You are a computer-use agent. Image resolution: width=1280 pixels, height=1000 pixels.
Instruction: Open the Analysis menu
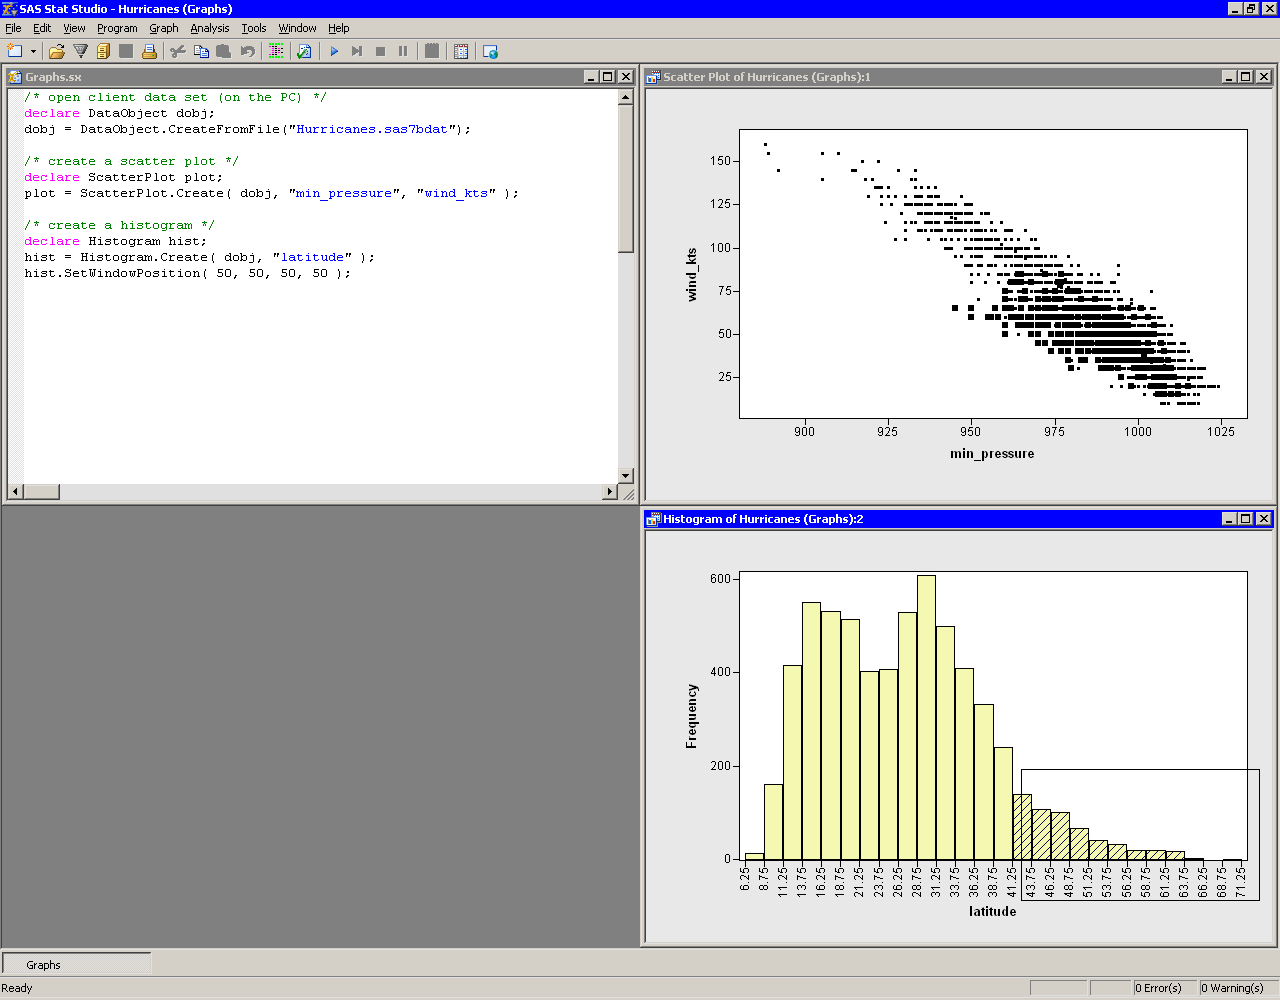pyautogui.click(x=210, y=28)
